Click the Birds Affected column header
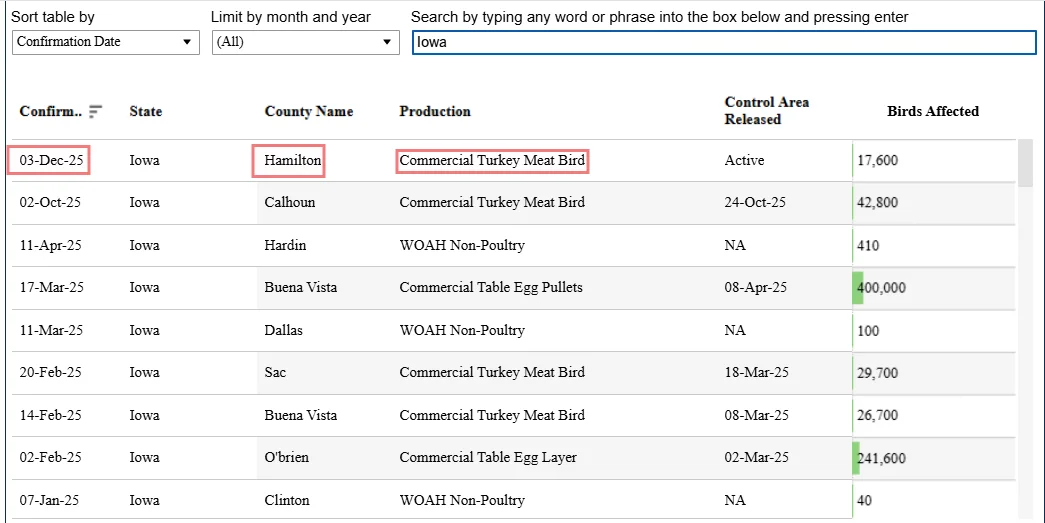Image resolution: width=1045 pixels, height=523 pixels. (932, 111)
